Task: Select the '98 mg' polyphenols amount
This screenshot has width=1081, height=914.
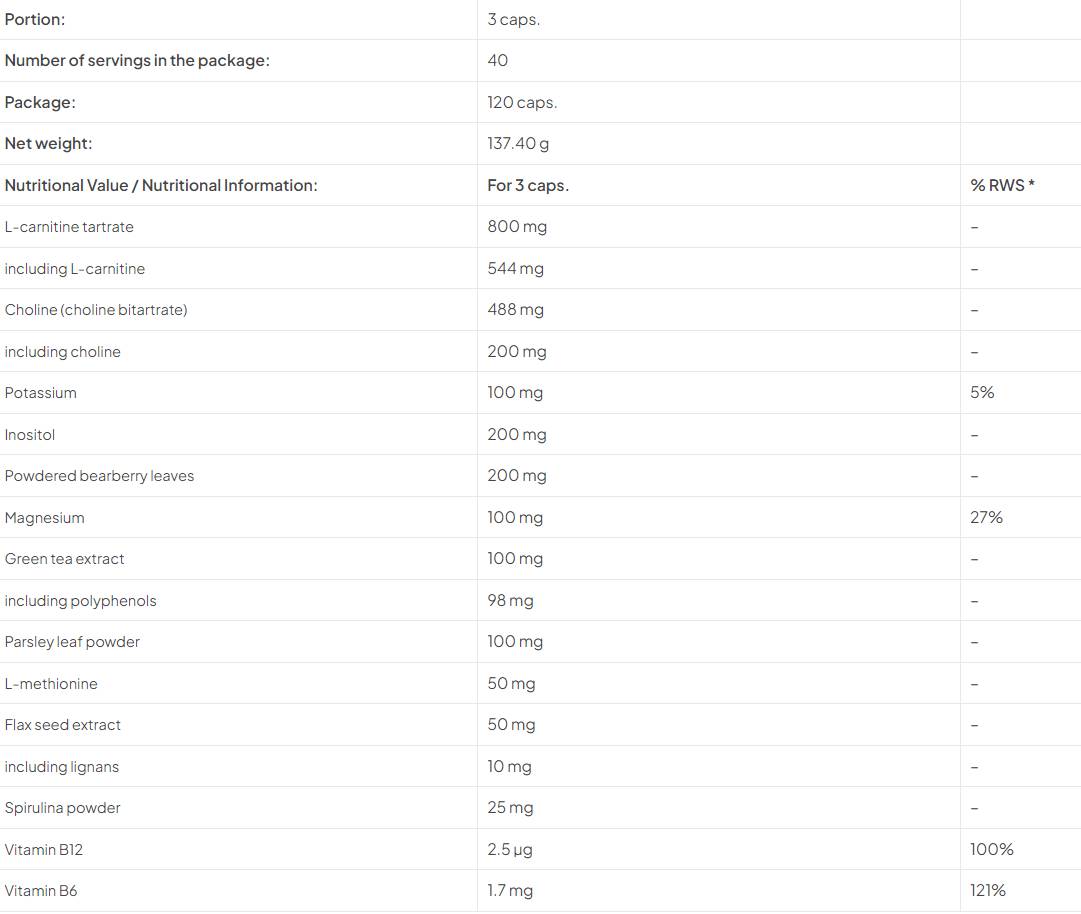Action: point(510,601)
